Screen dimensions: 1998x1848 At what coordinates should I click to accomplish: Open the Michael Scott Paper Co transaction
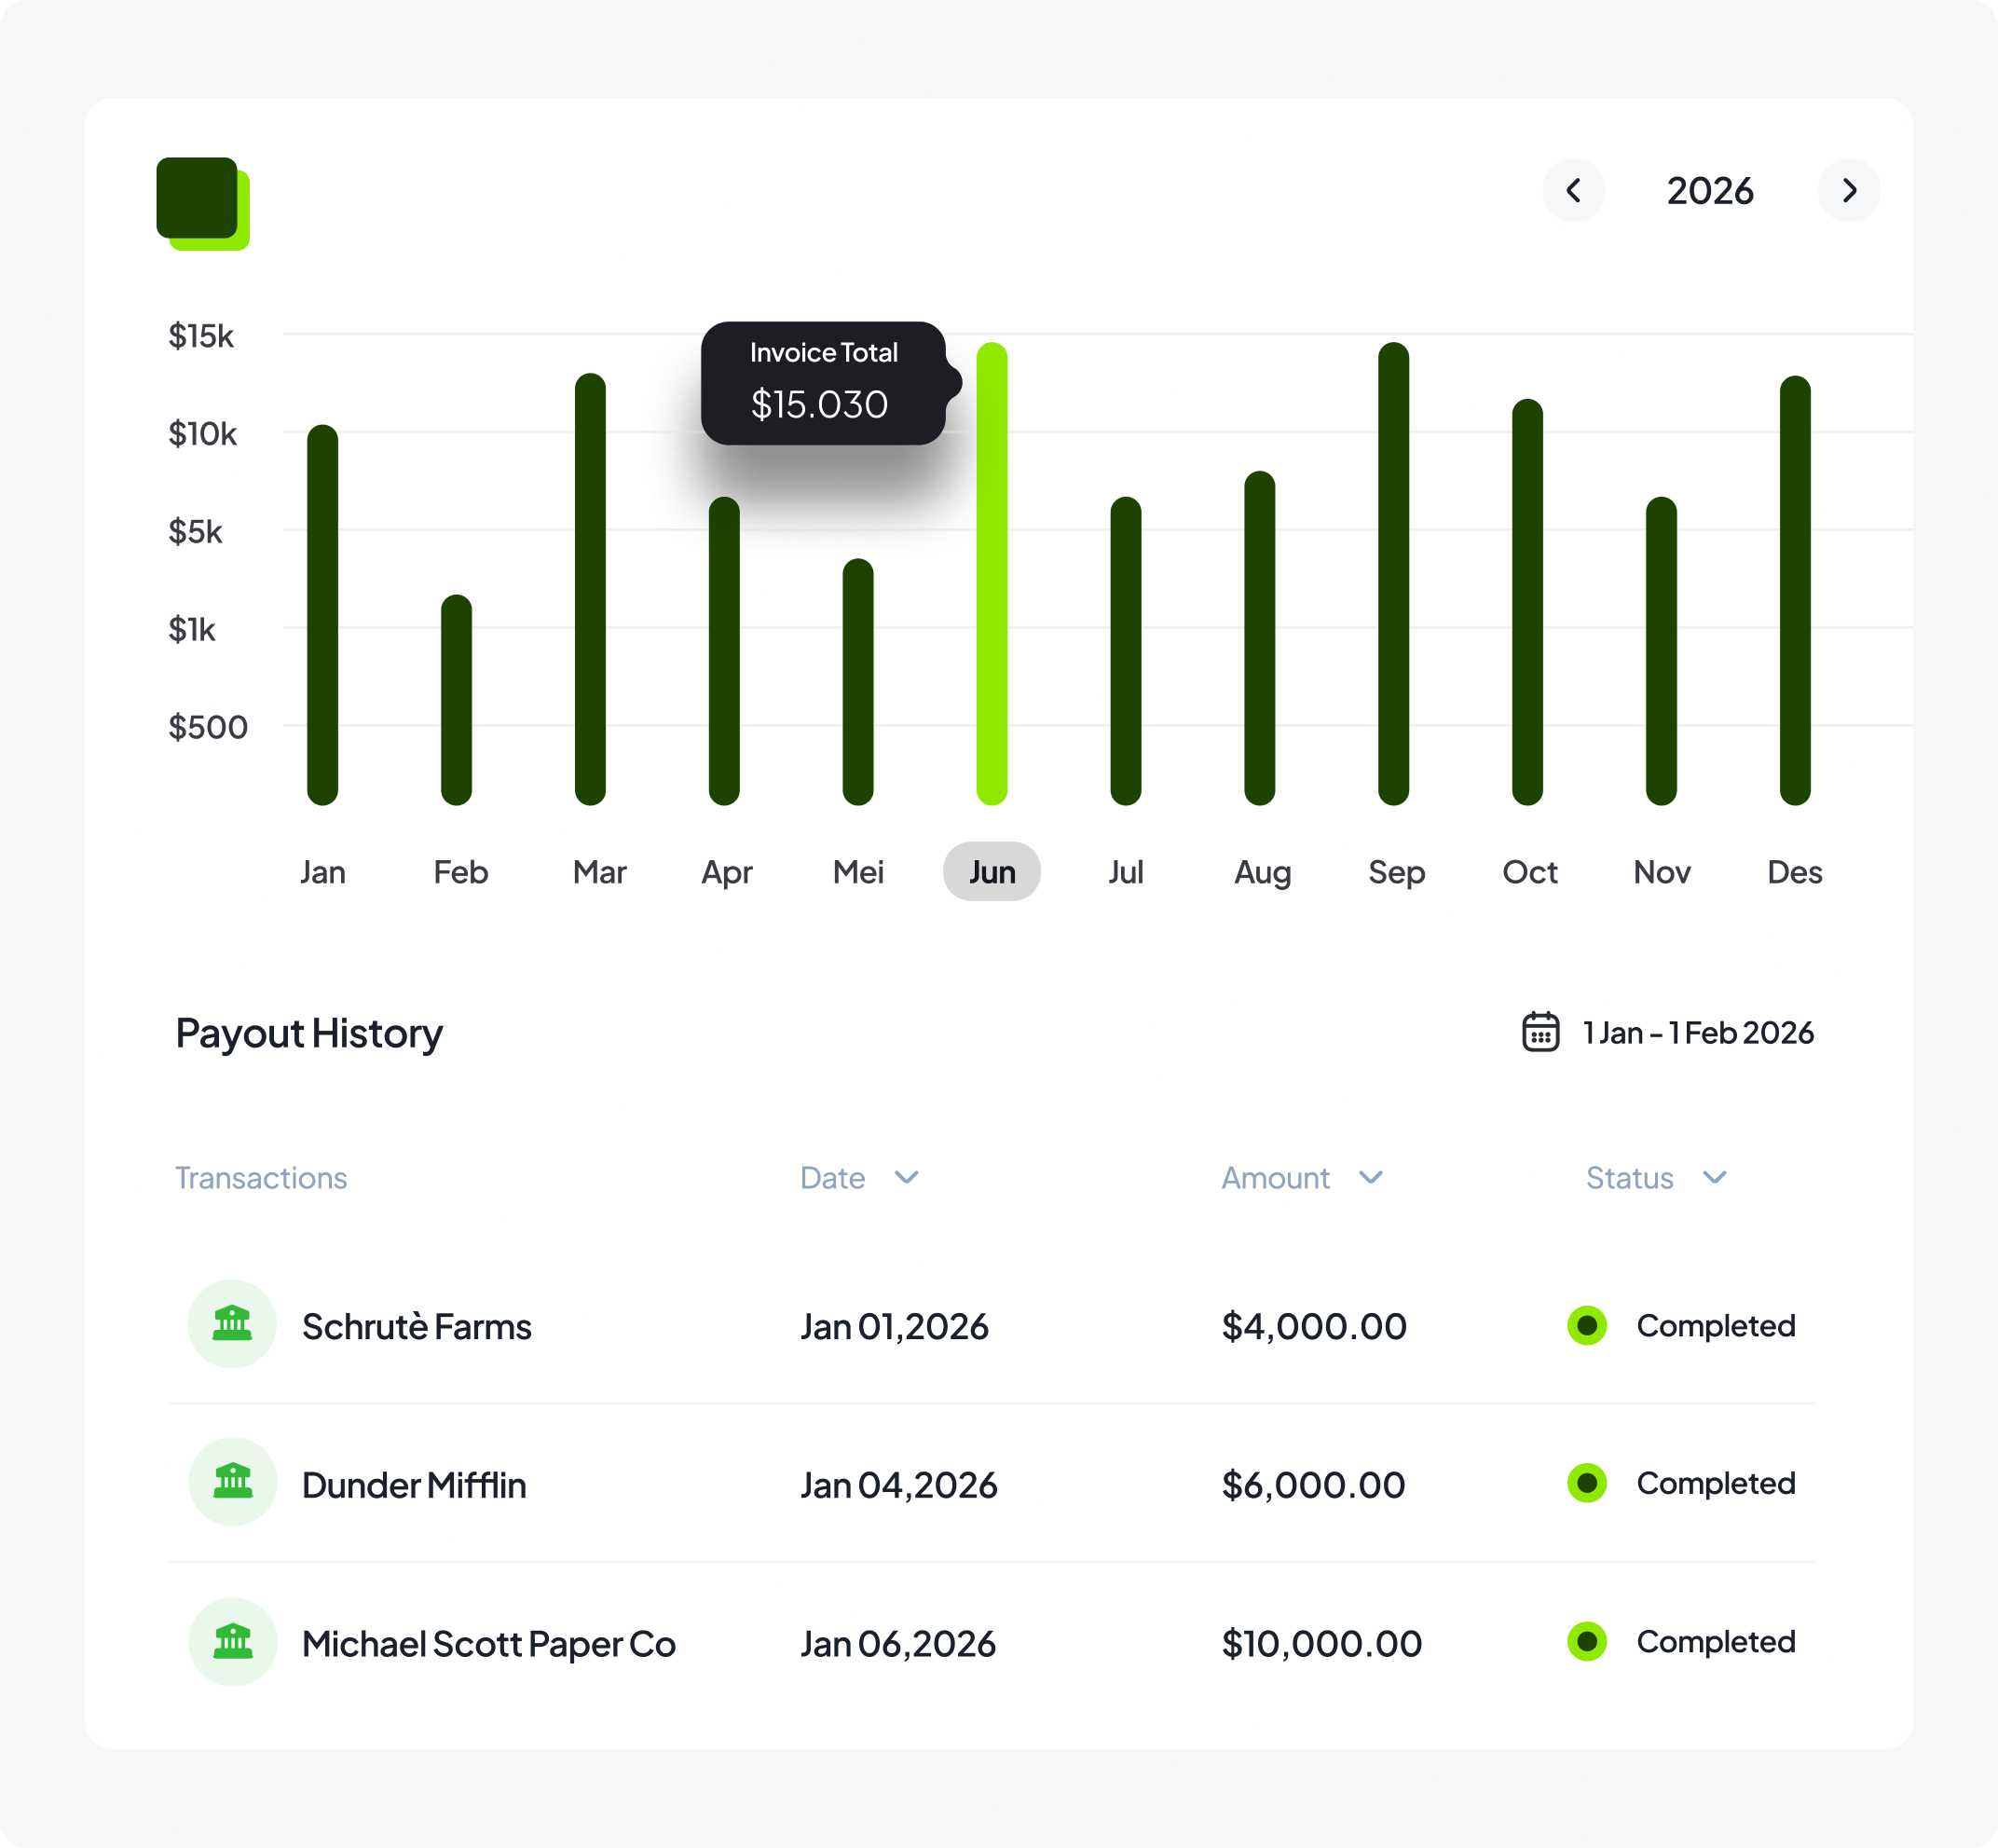488,1643
